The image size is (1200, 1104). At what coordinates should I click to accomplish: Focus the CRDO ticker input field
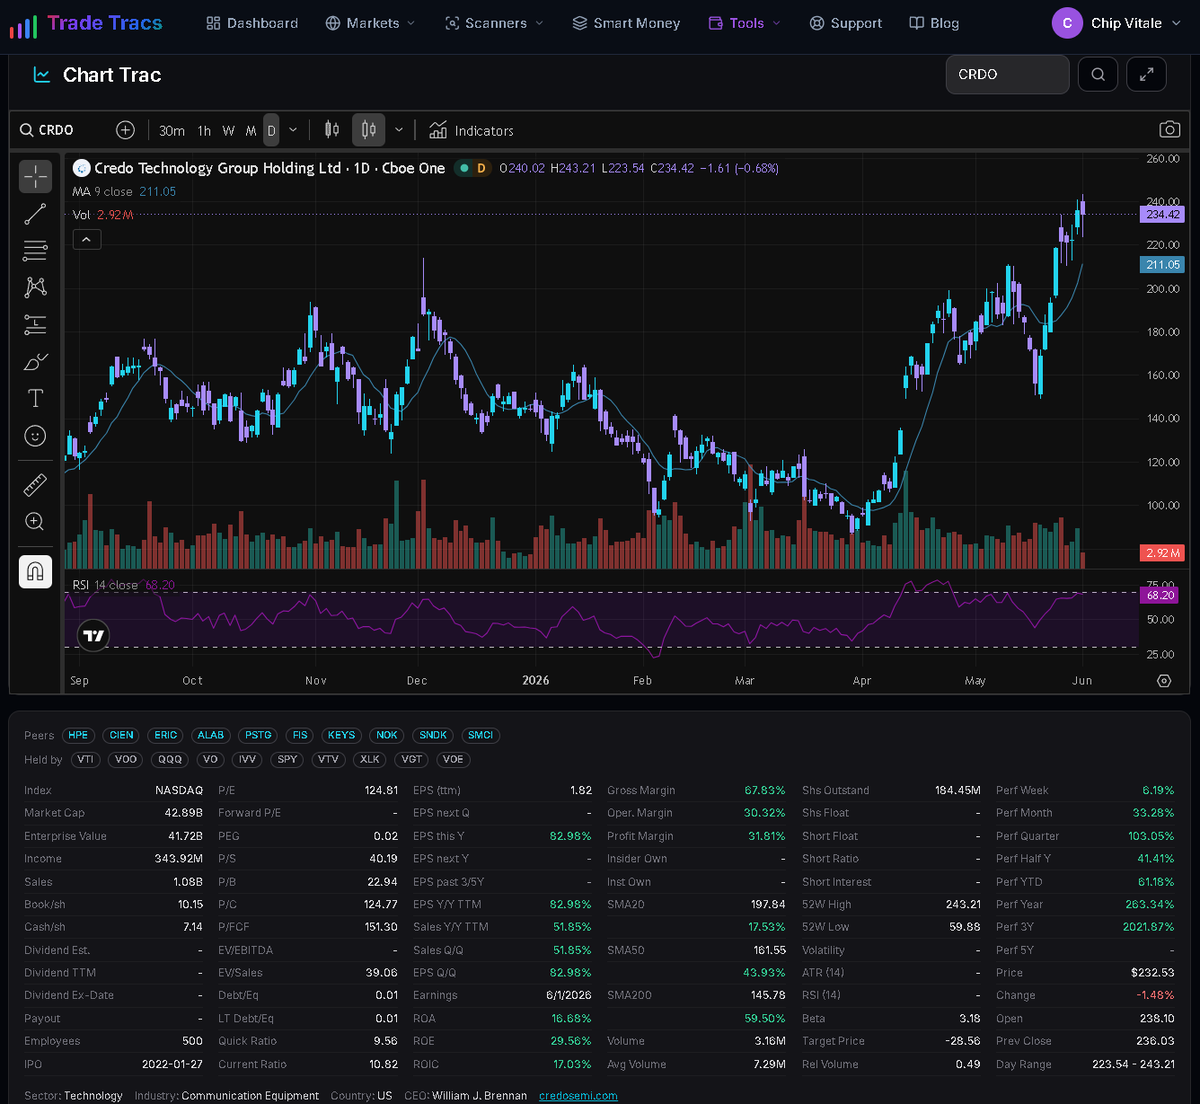1007,74
